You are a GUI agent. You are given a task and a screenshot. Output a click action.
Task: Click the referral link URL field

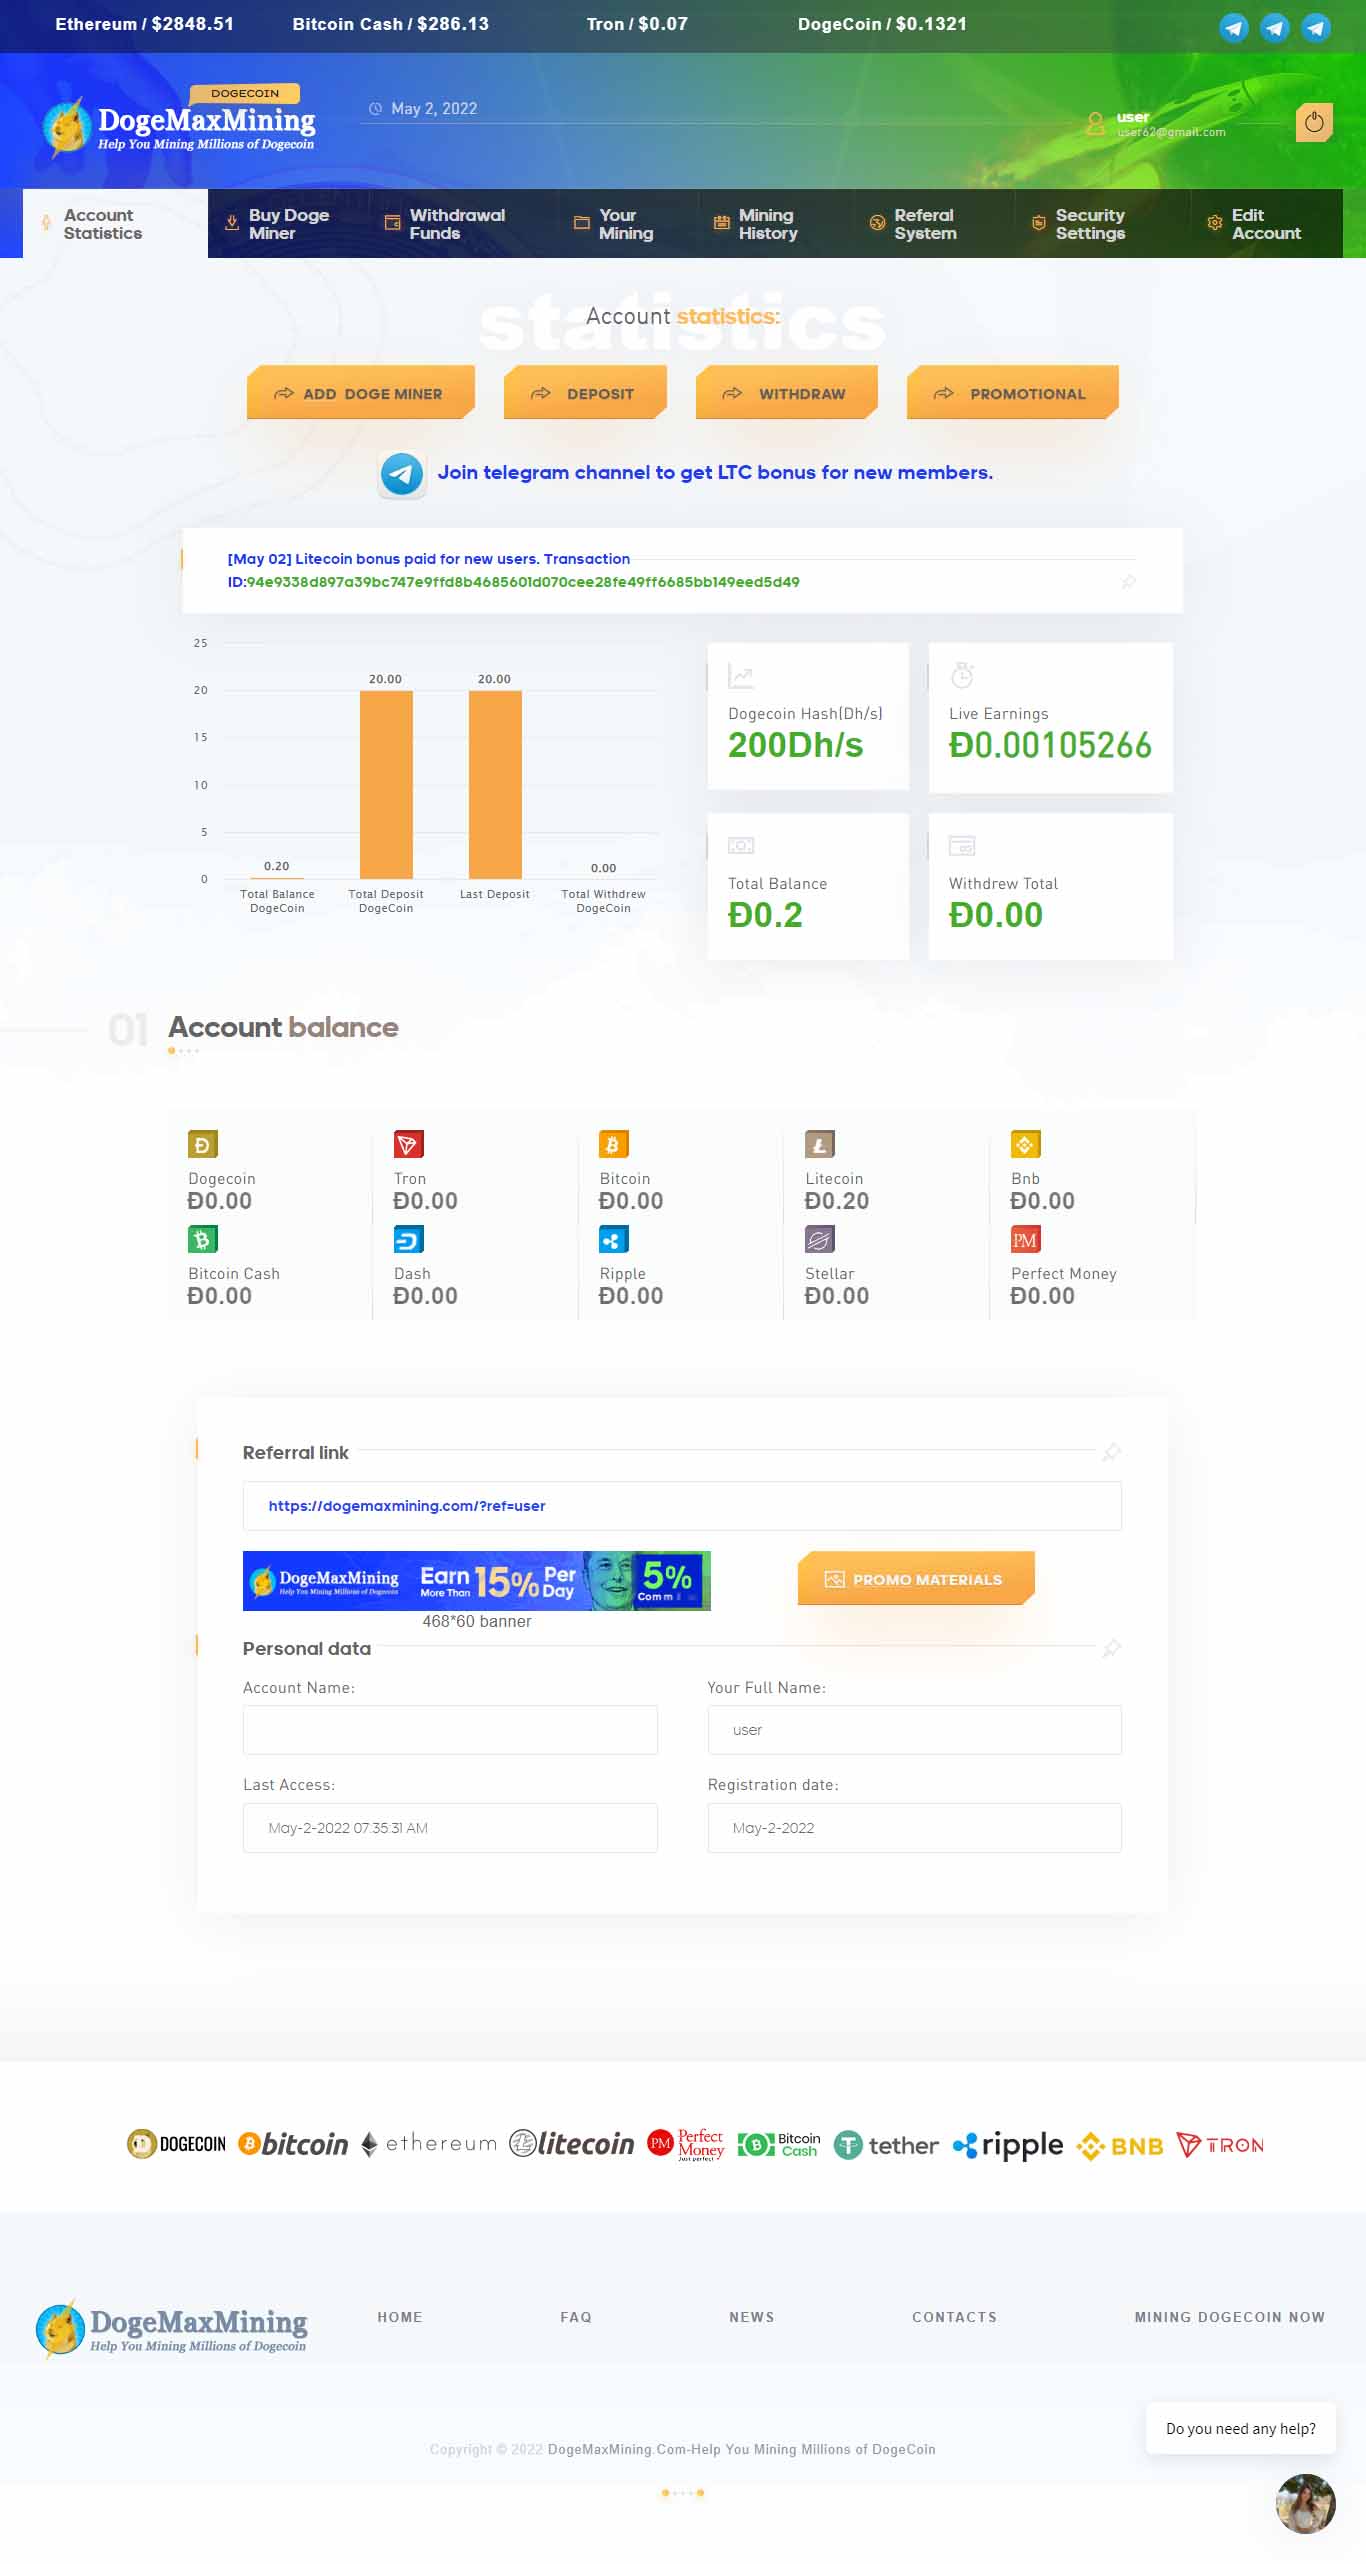(x=682, y=1506)
